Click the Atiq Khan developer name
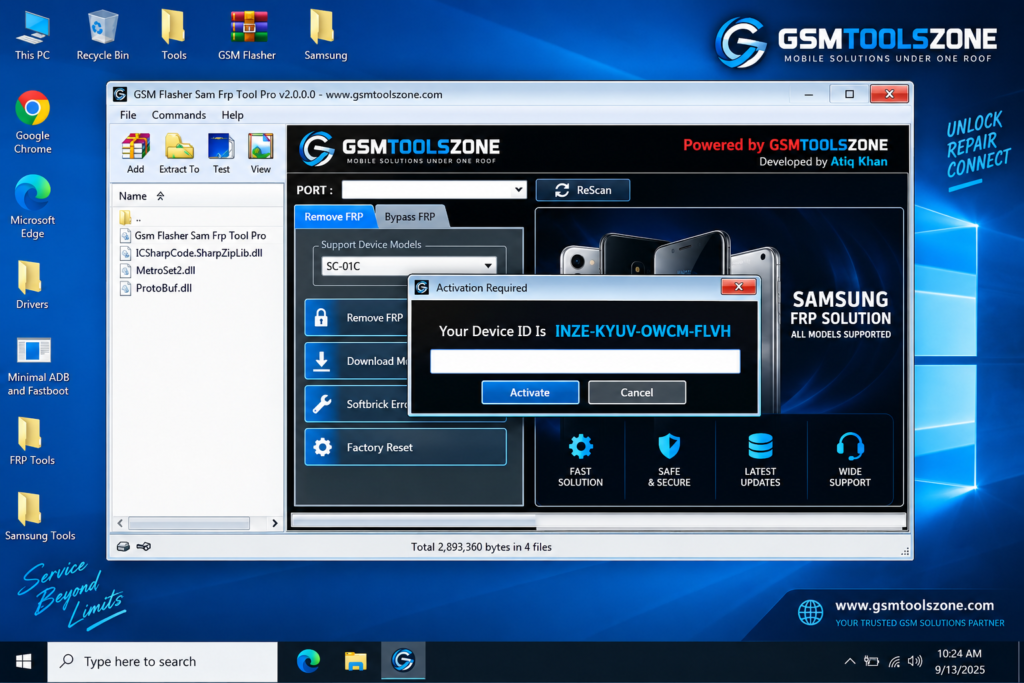This screenshot has width=1024, height=683. 859,161
